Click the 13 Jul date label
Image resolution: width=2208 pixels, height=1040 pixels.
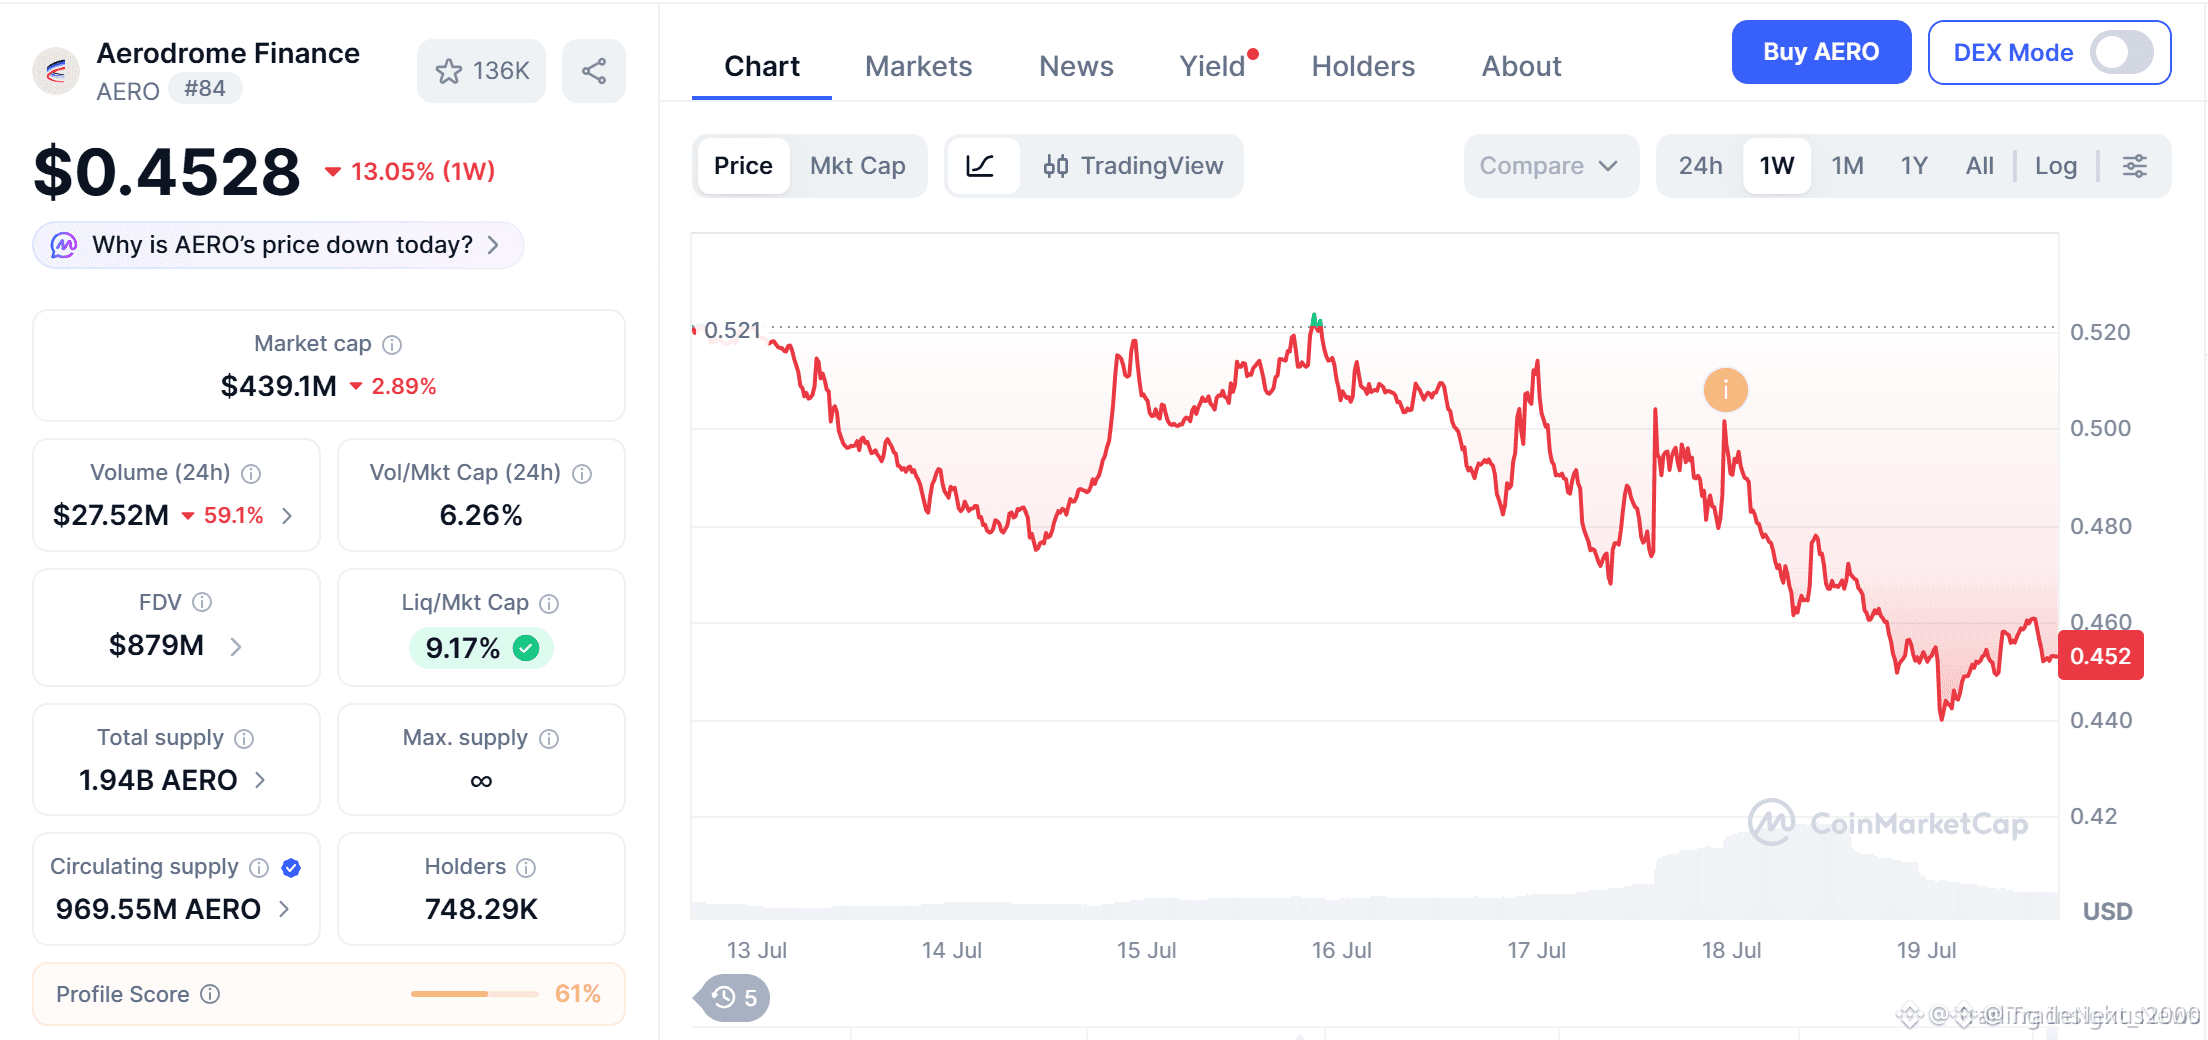(x=757, y=950)
